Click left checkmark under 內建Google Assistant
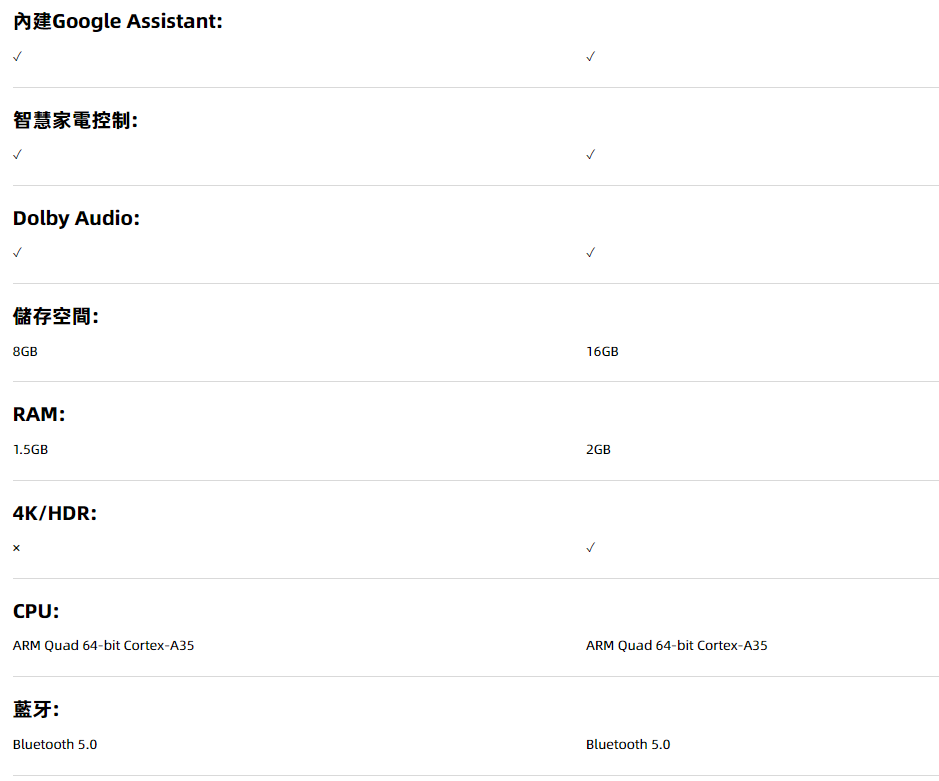This screenshot has height=781, width=939. point(17,56)
